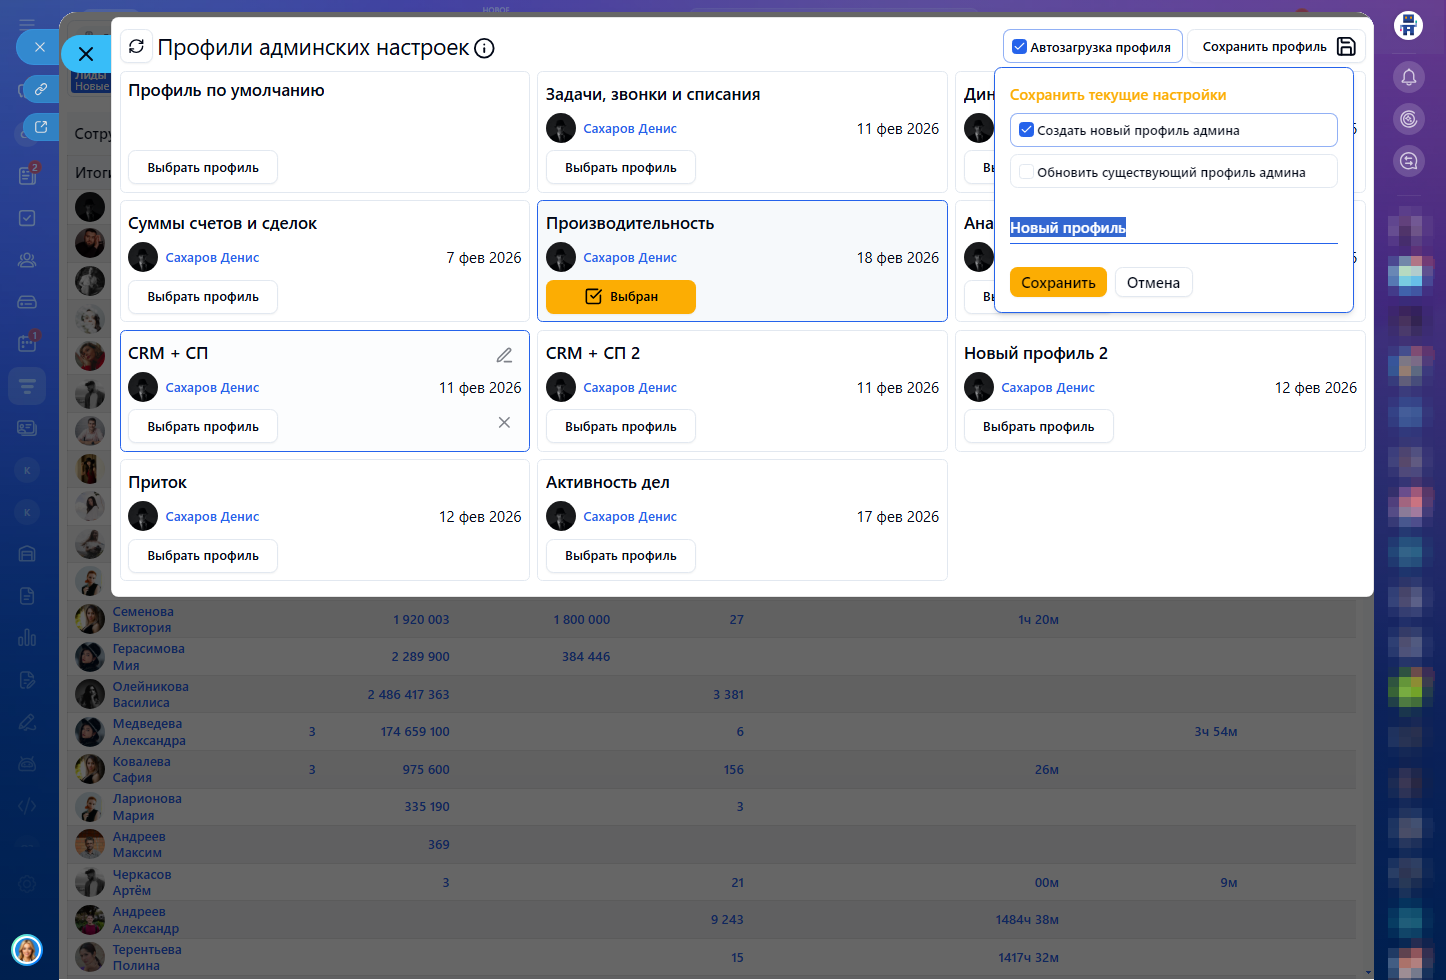This screenshot has height=980, width=1446.
Task: Click the Сохранить профиль button
Action: [x=1264, y=47]
